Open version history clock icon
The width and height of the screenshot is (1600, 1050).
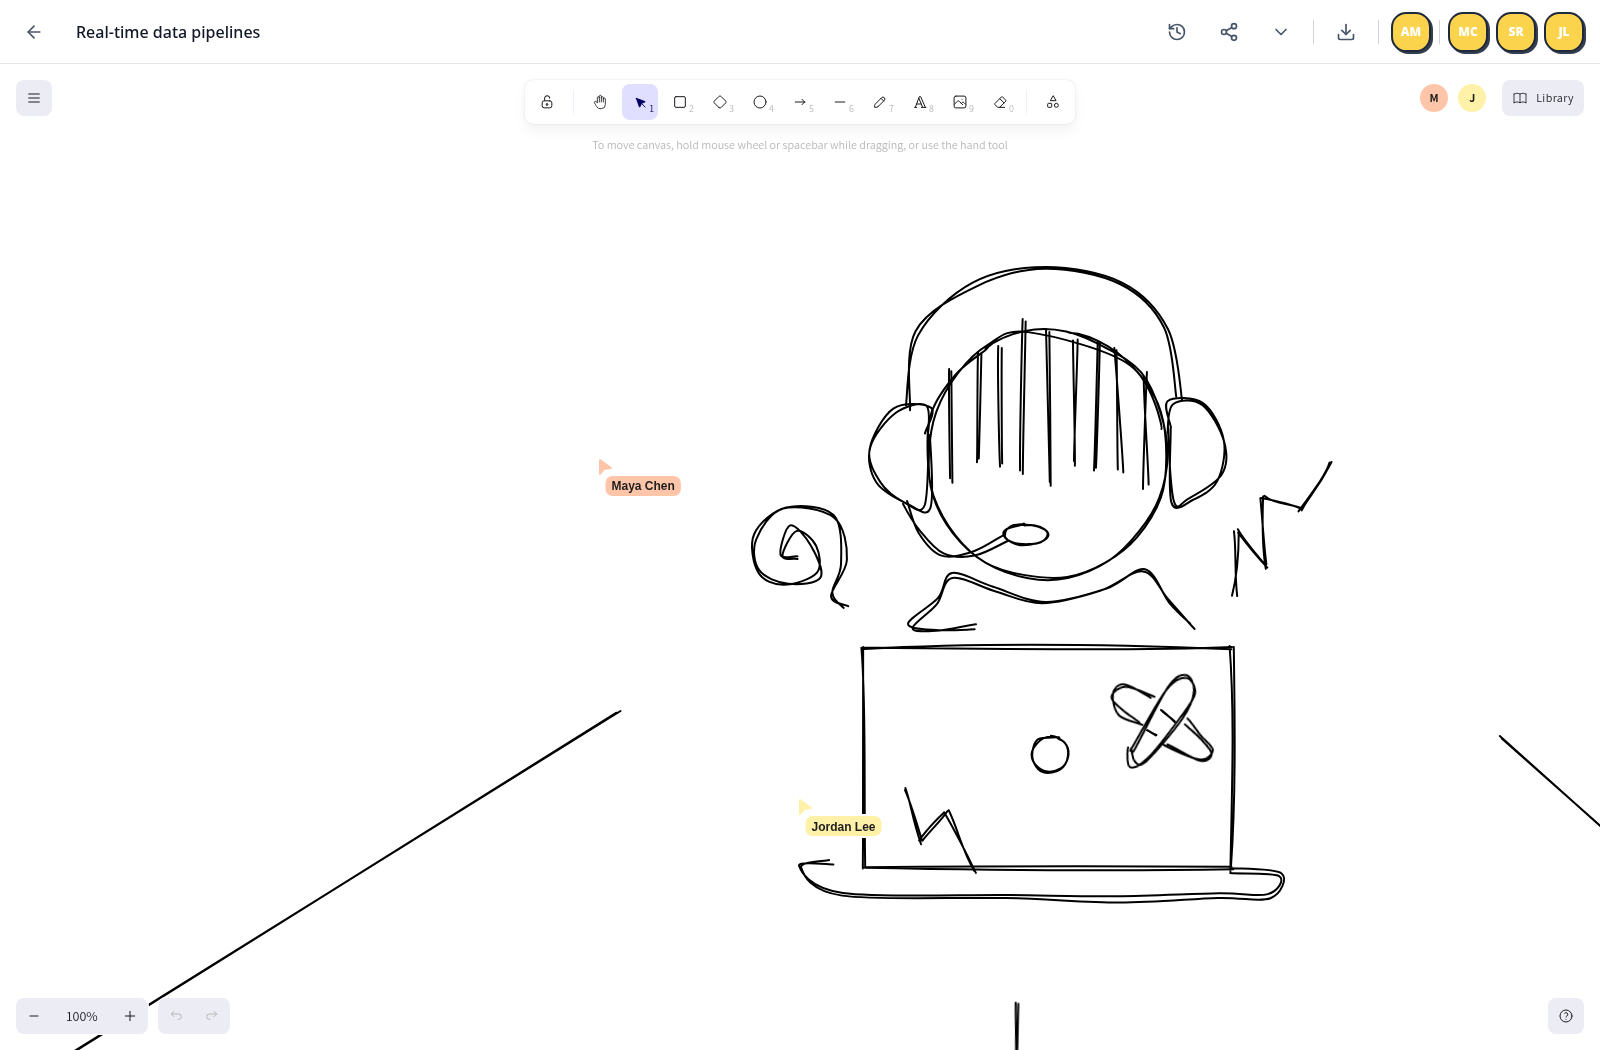click(x=1177, y=32)
